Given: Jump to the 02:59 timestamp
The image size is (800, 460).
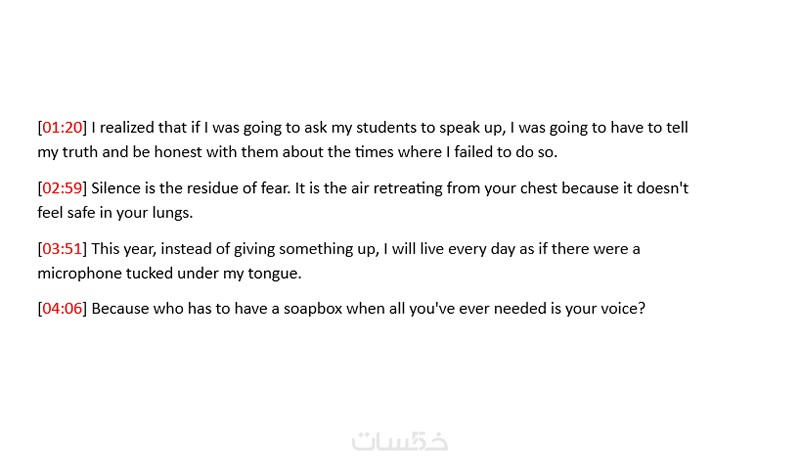Looking at the screenshot, I should (x=61, y=188).
